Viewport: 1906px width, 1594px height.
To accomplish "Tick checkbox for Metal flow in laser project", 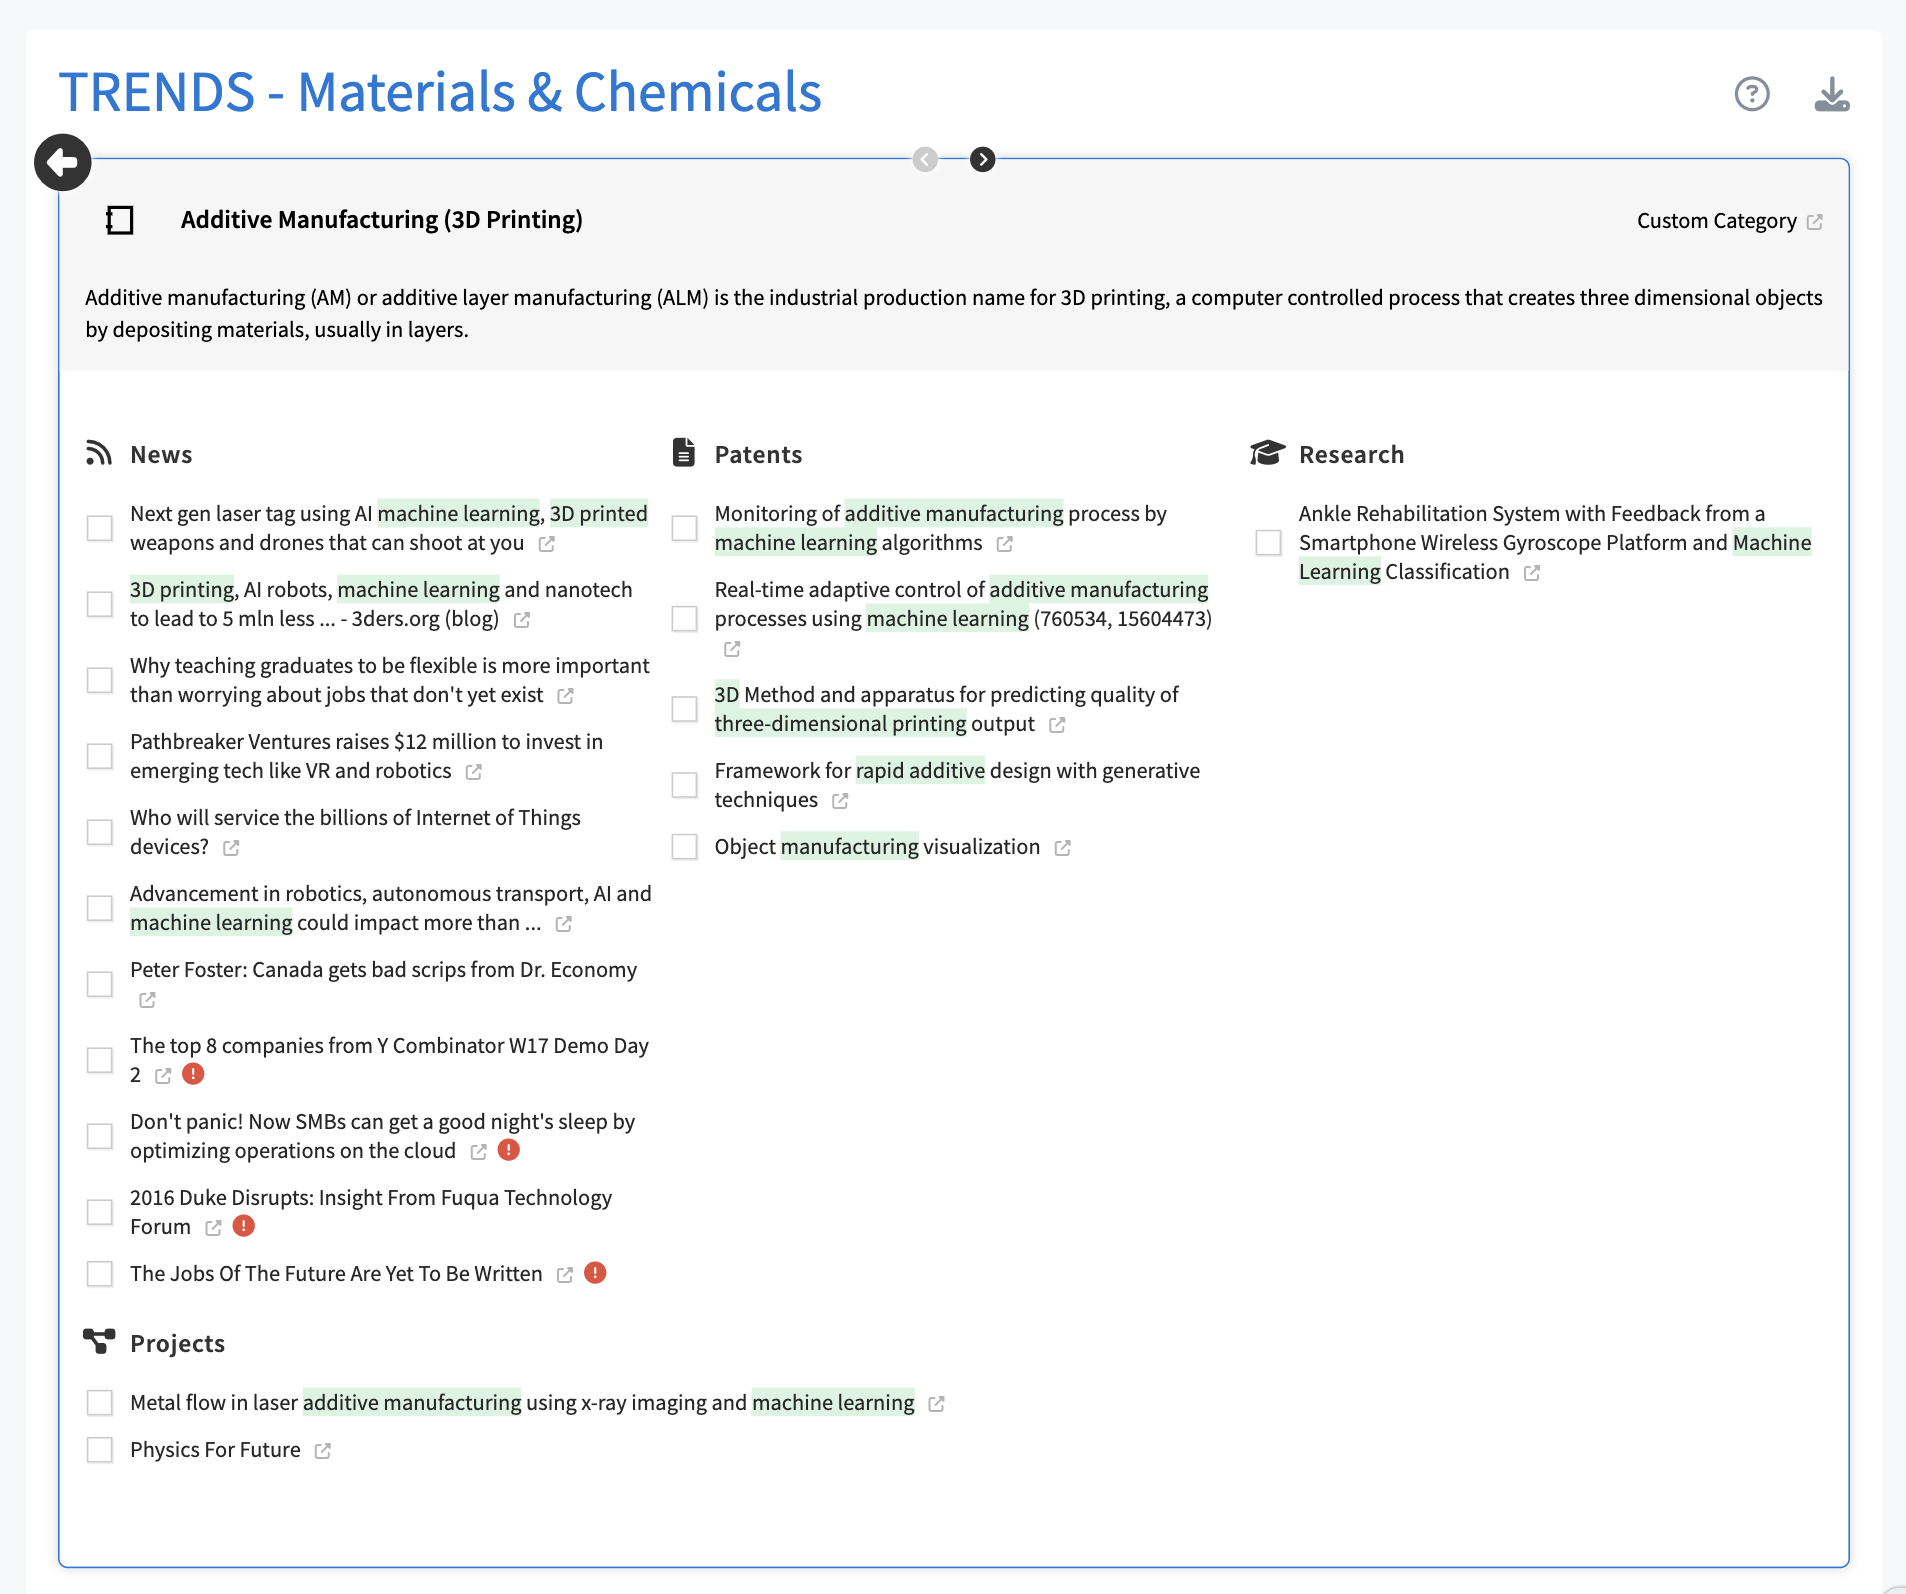I will [100, 1403].
